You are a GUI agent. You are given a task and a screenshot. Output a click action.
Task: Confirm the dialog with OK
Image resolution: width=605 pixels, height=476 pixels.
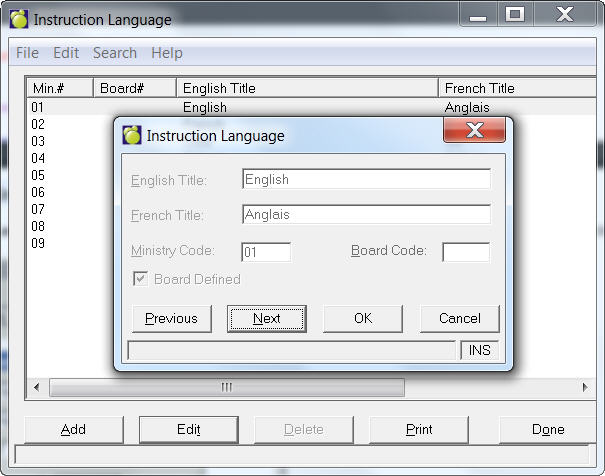[363, 319]
